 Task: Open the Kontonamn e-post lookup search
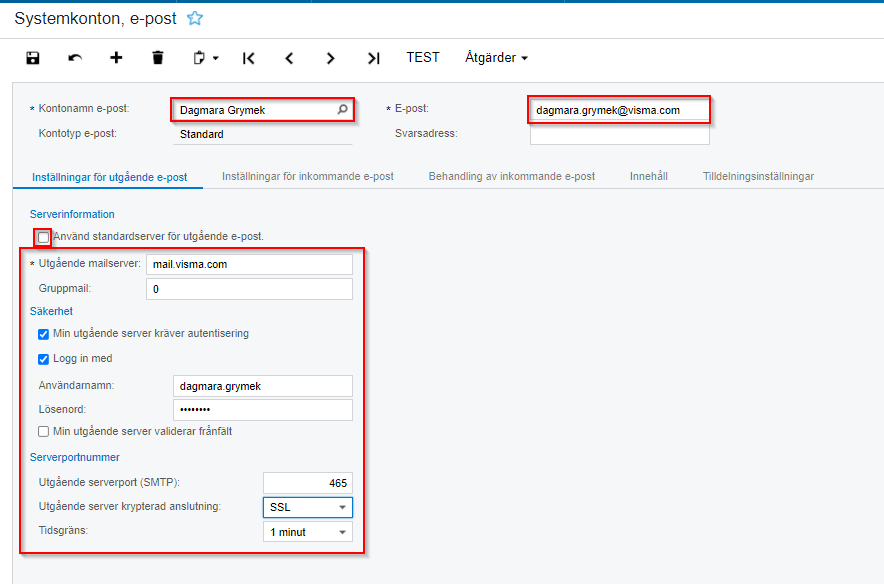tap(342, 109)
